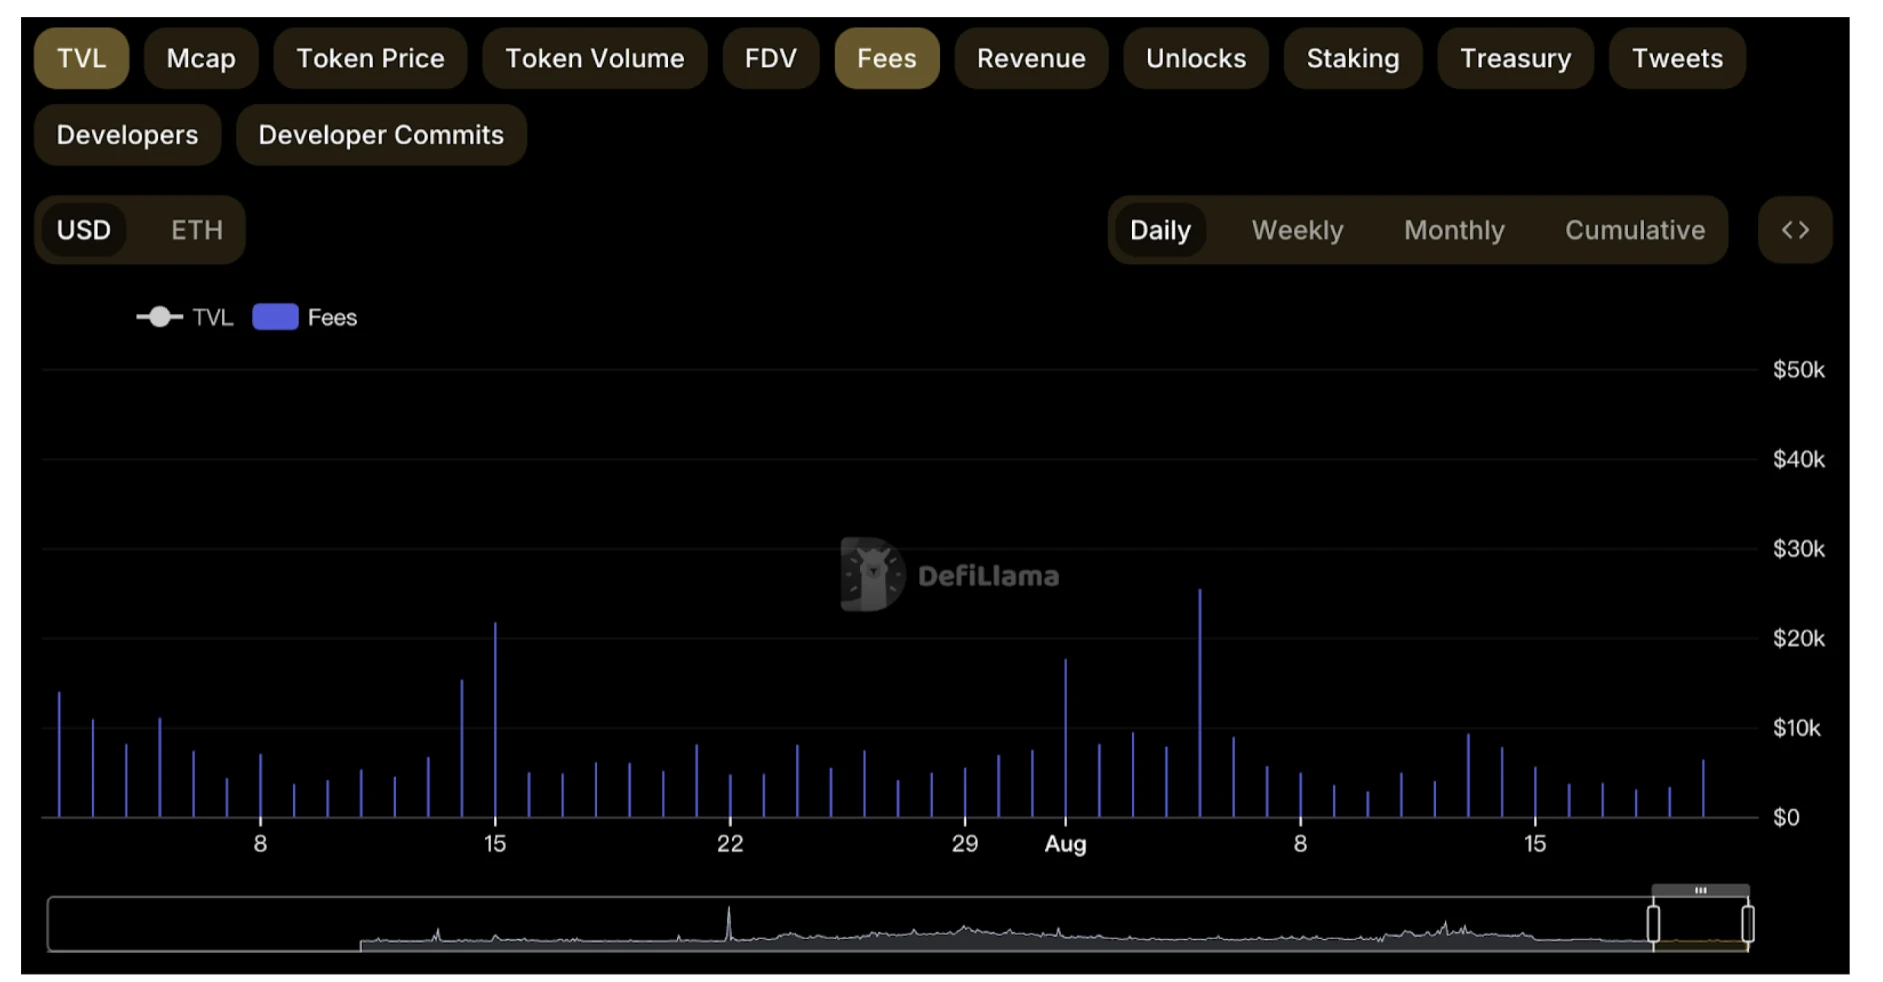Toggle the TVL metric chip
1883x982 pixels.
click(x=81, y=58)
